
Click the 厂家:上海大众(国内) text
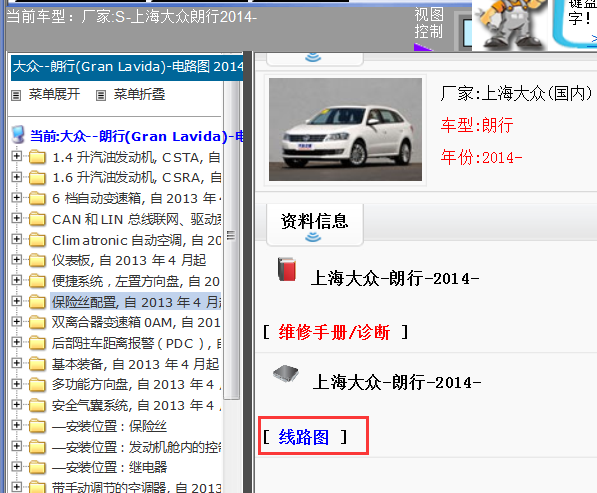[516, 93]
